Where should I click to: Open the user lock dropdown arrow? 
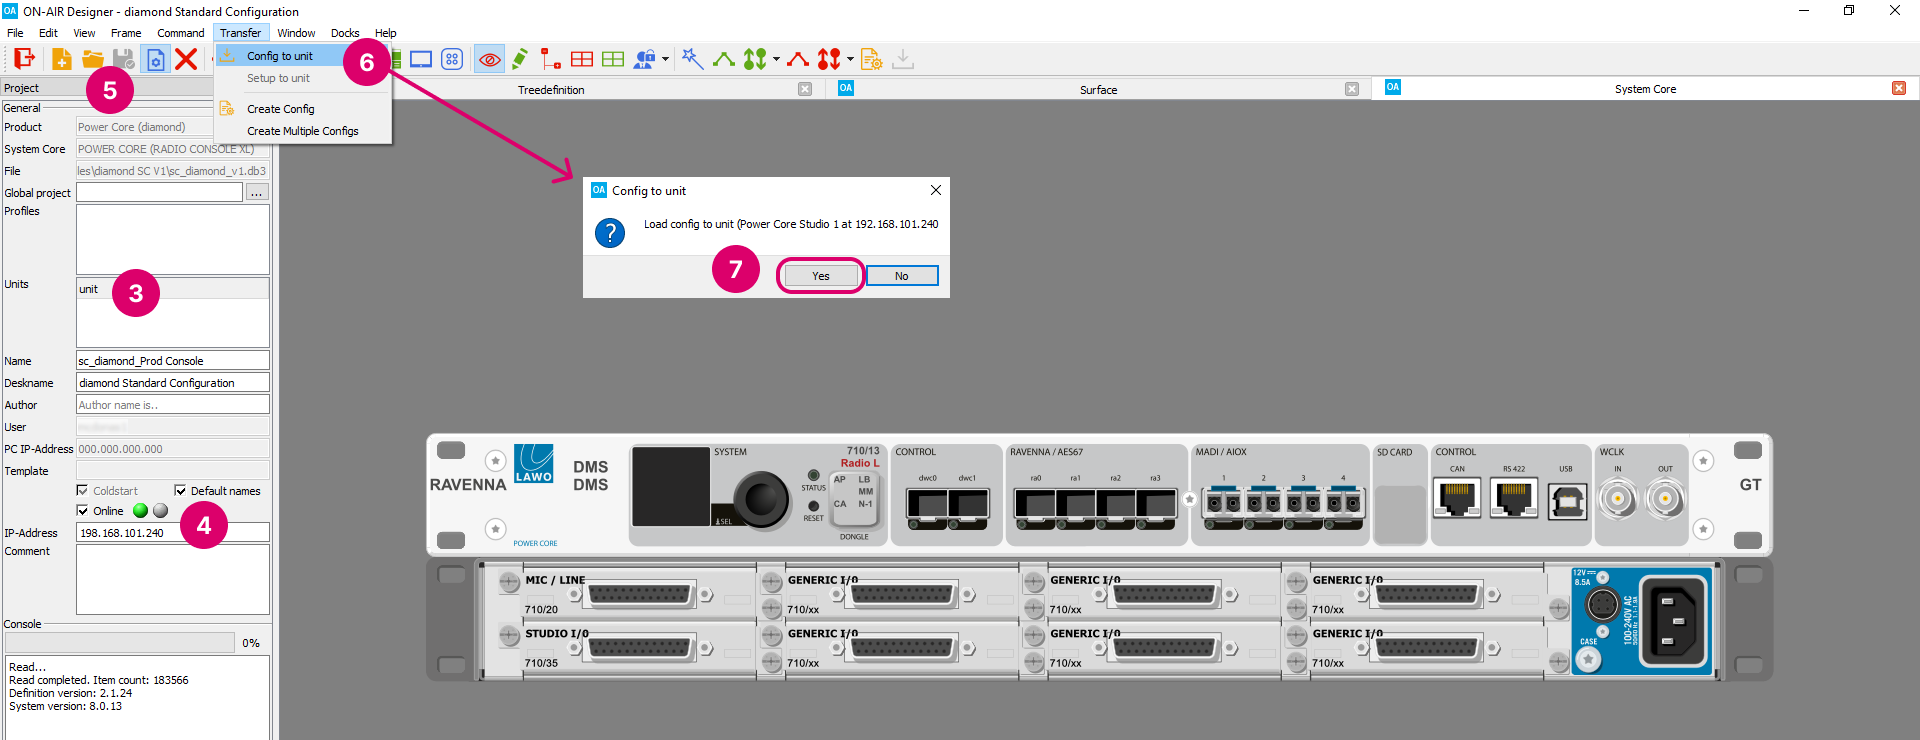click(x=665, y=59)
